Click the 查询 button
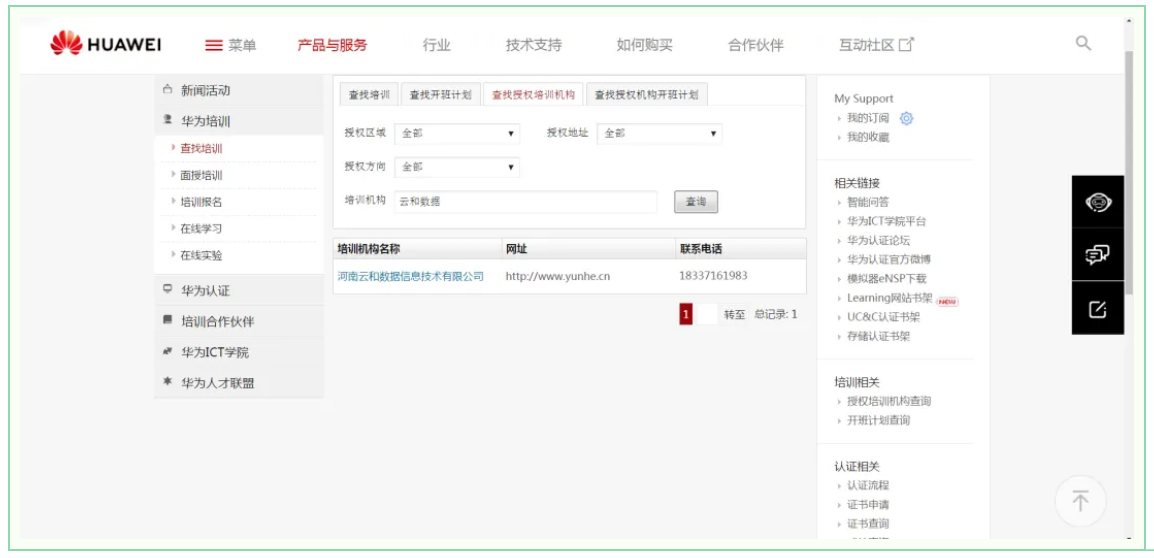This screenshot has height=558, width=1154. [695, 202]
